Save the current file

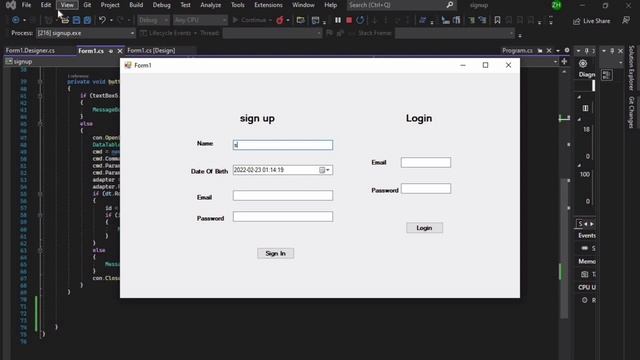pos(76,20)
